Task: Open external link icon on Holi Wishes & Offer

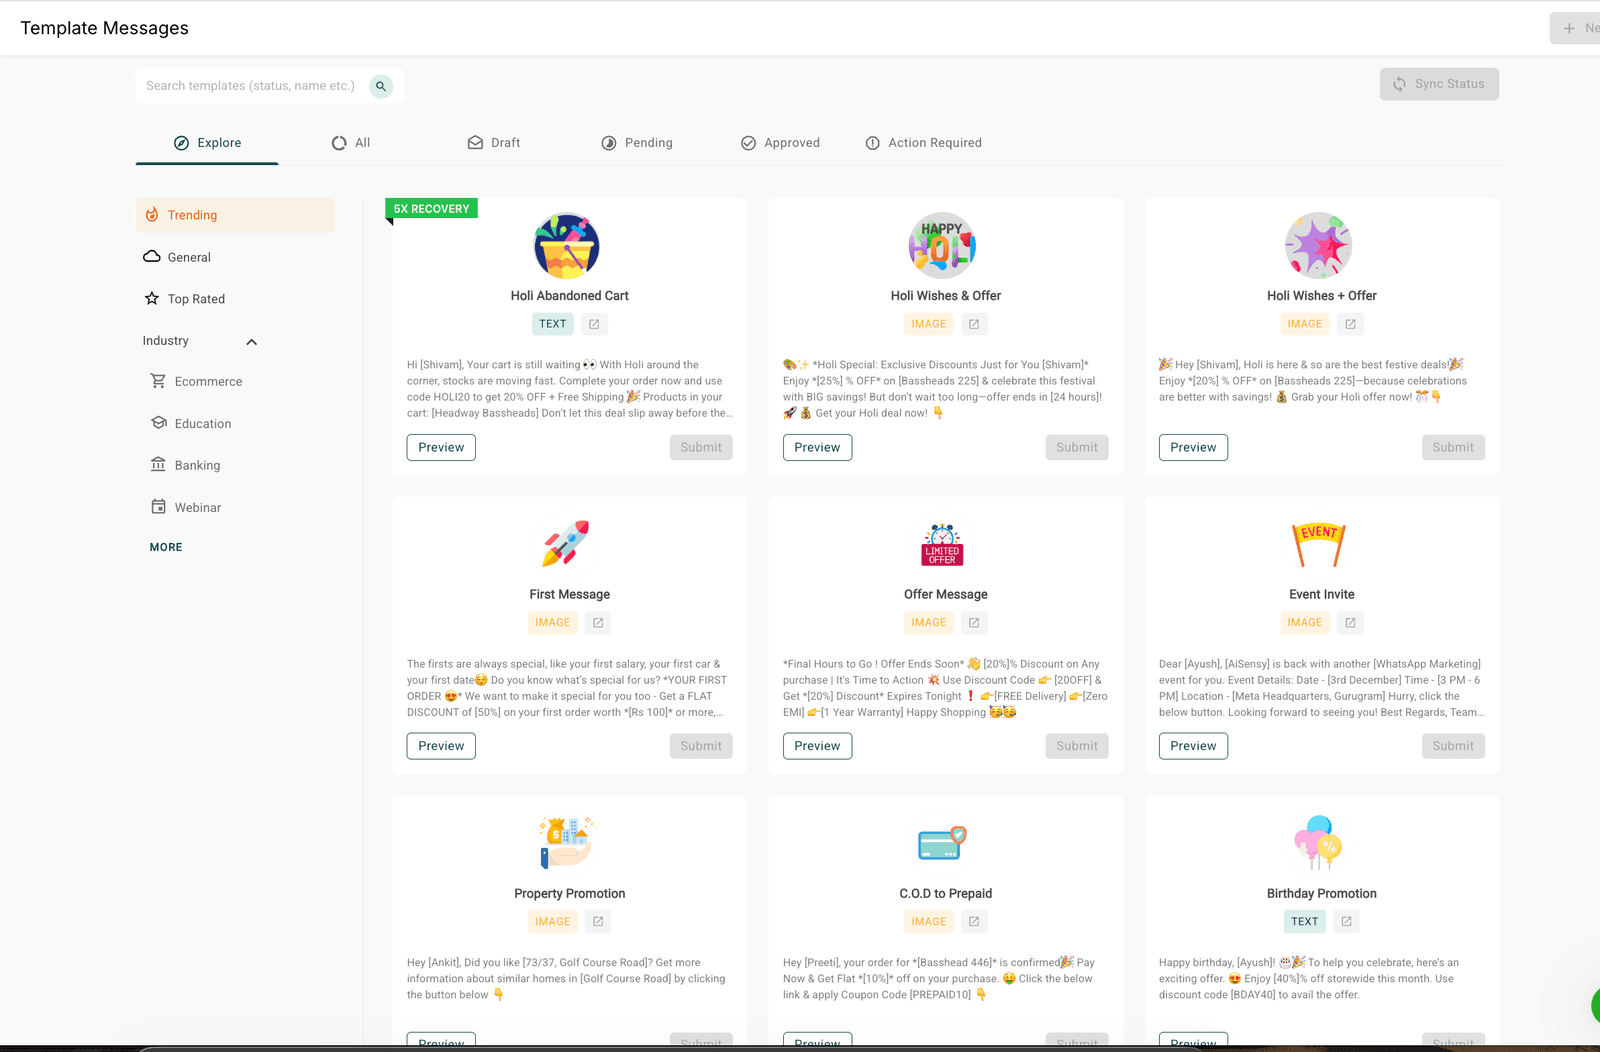Action: pos(974,324)
